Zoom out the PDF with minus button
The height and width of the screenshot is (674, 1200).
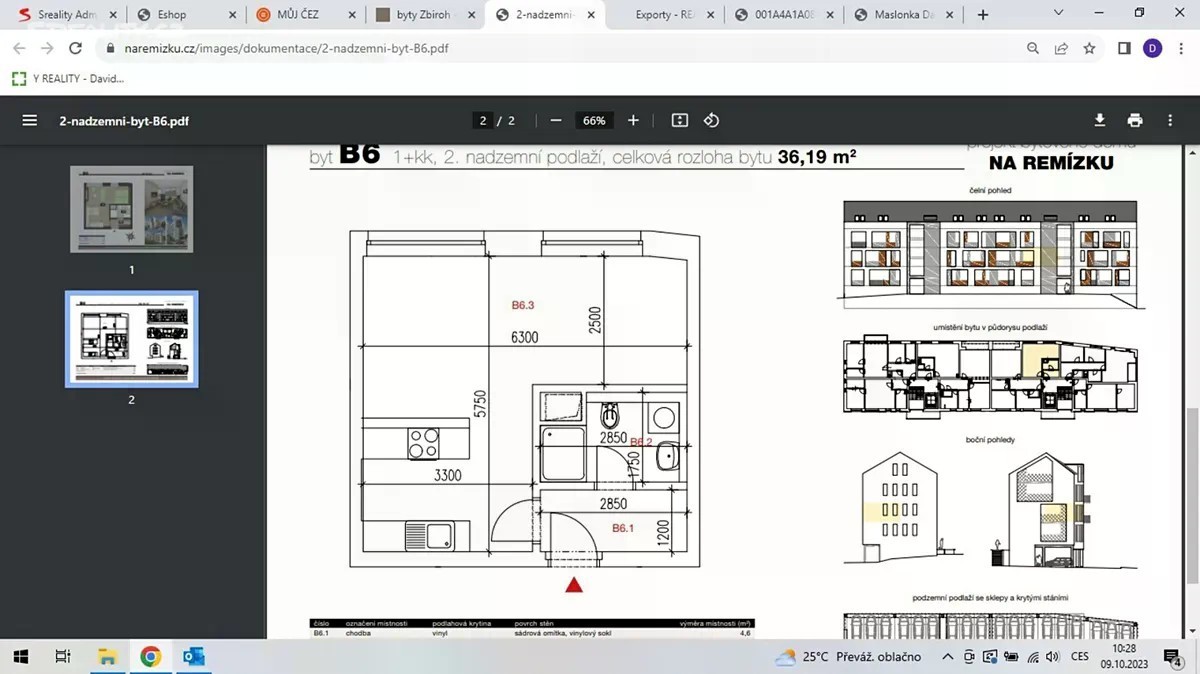(556, 120)
